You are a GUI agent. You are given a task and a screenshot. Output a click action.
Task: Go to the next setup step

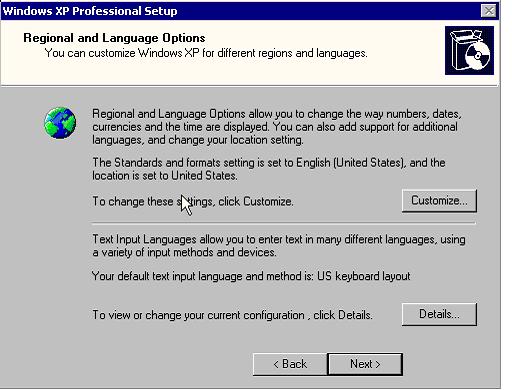point(365,364)
